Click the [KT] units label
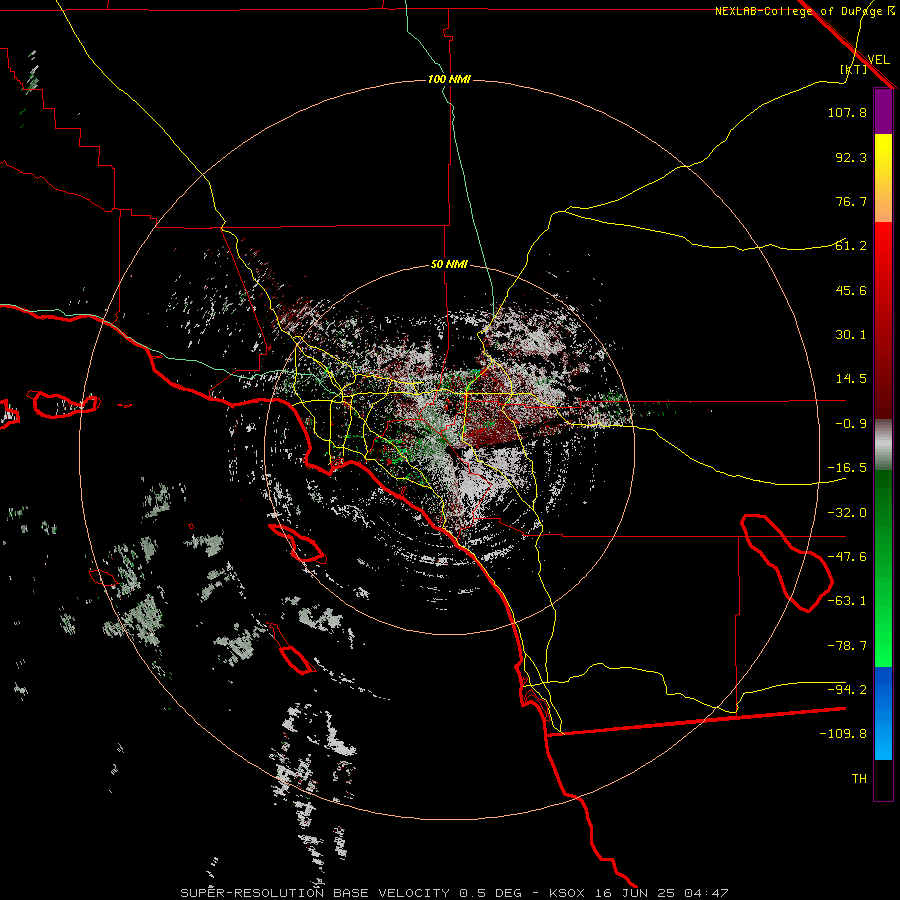 tap(854, 69)
